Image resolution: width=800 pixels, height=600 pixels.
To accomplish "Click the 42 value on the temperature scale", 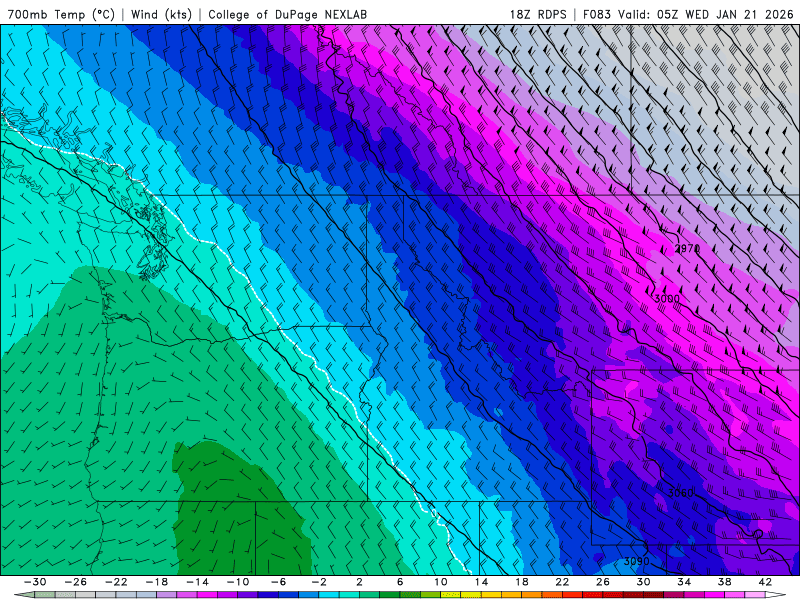I will [765, 582].
